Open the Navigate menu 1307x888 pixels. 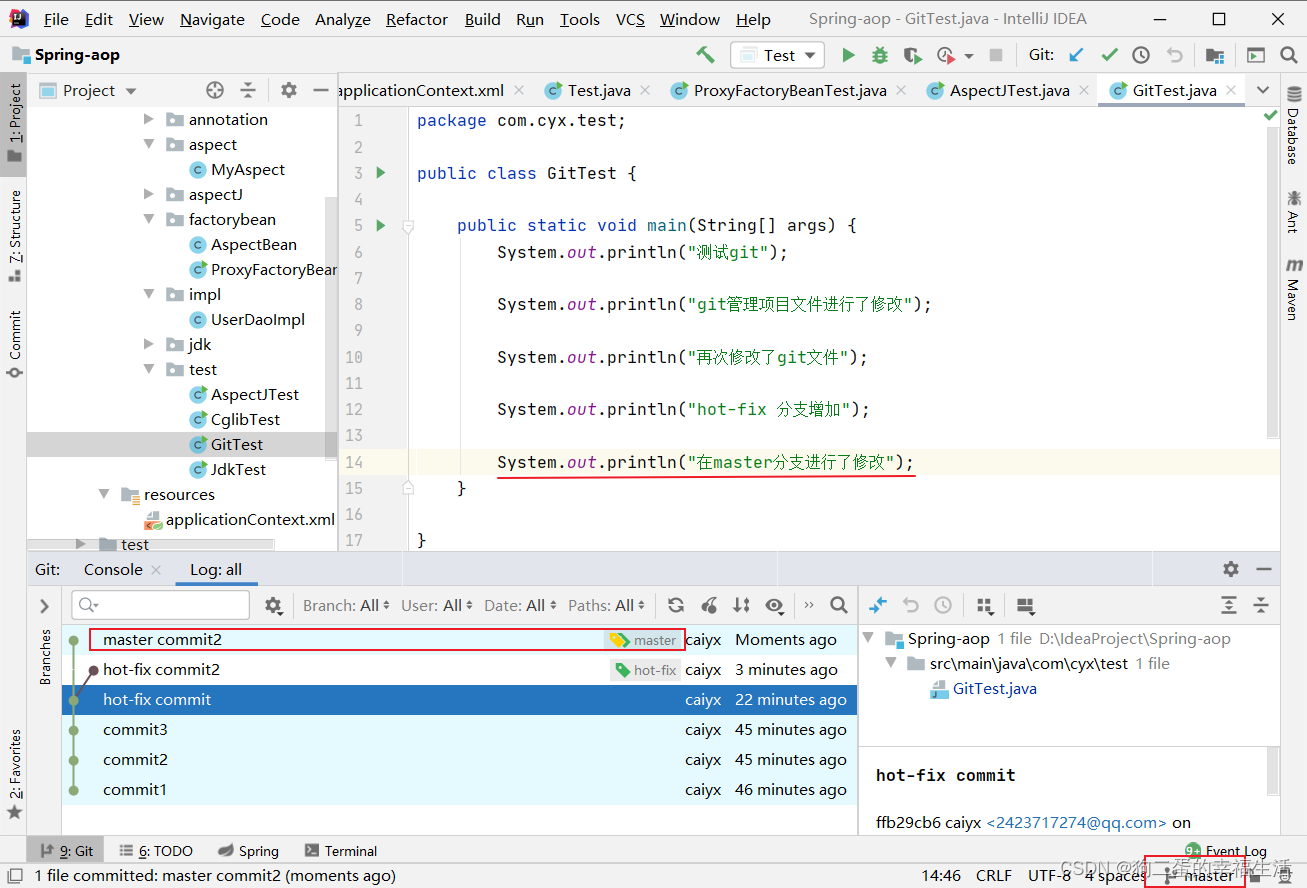tap(212, 19)
